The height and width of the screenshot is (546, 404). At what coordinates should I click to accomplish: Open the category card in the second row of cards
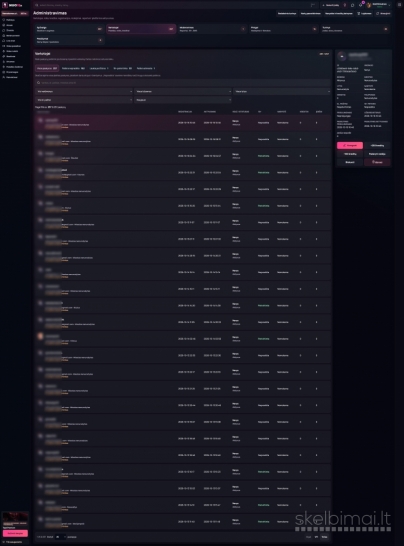(69, 40)
